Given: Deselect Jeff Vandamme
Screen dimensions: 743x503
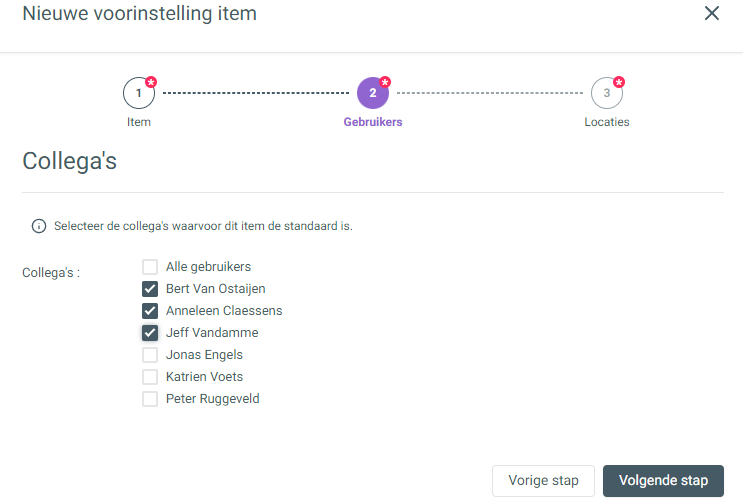Looking at the screenshot, I should click(150, 332).
